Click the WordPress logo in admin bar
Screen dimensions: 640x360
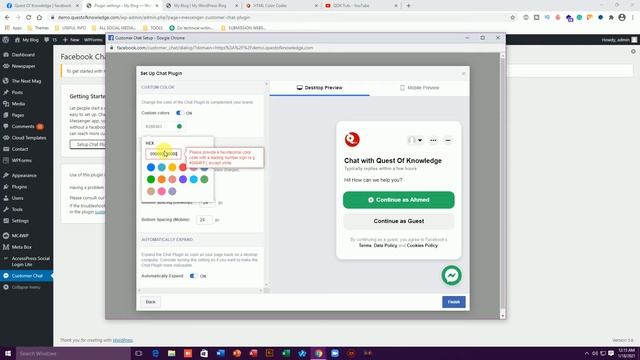pyautogui.click(x=6, y=40)
